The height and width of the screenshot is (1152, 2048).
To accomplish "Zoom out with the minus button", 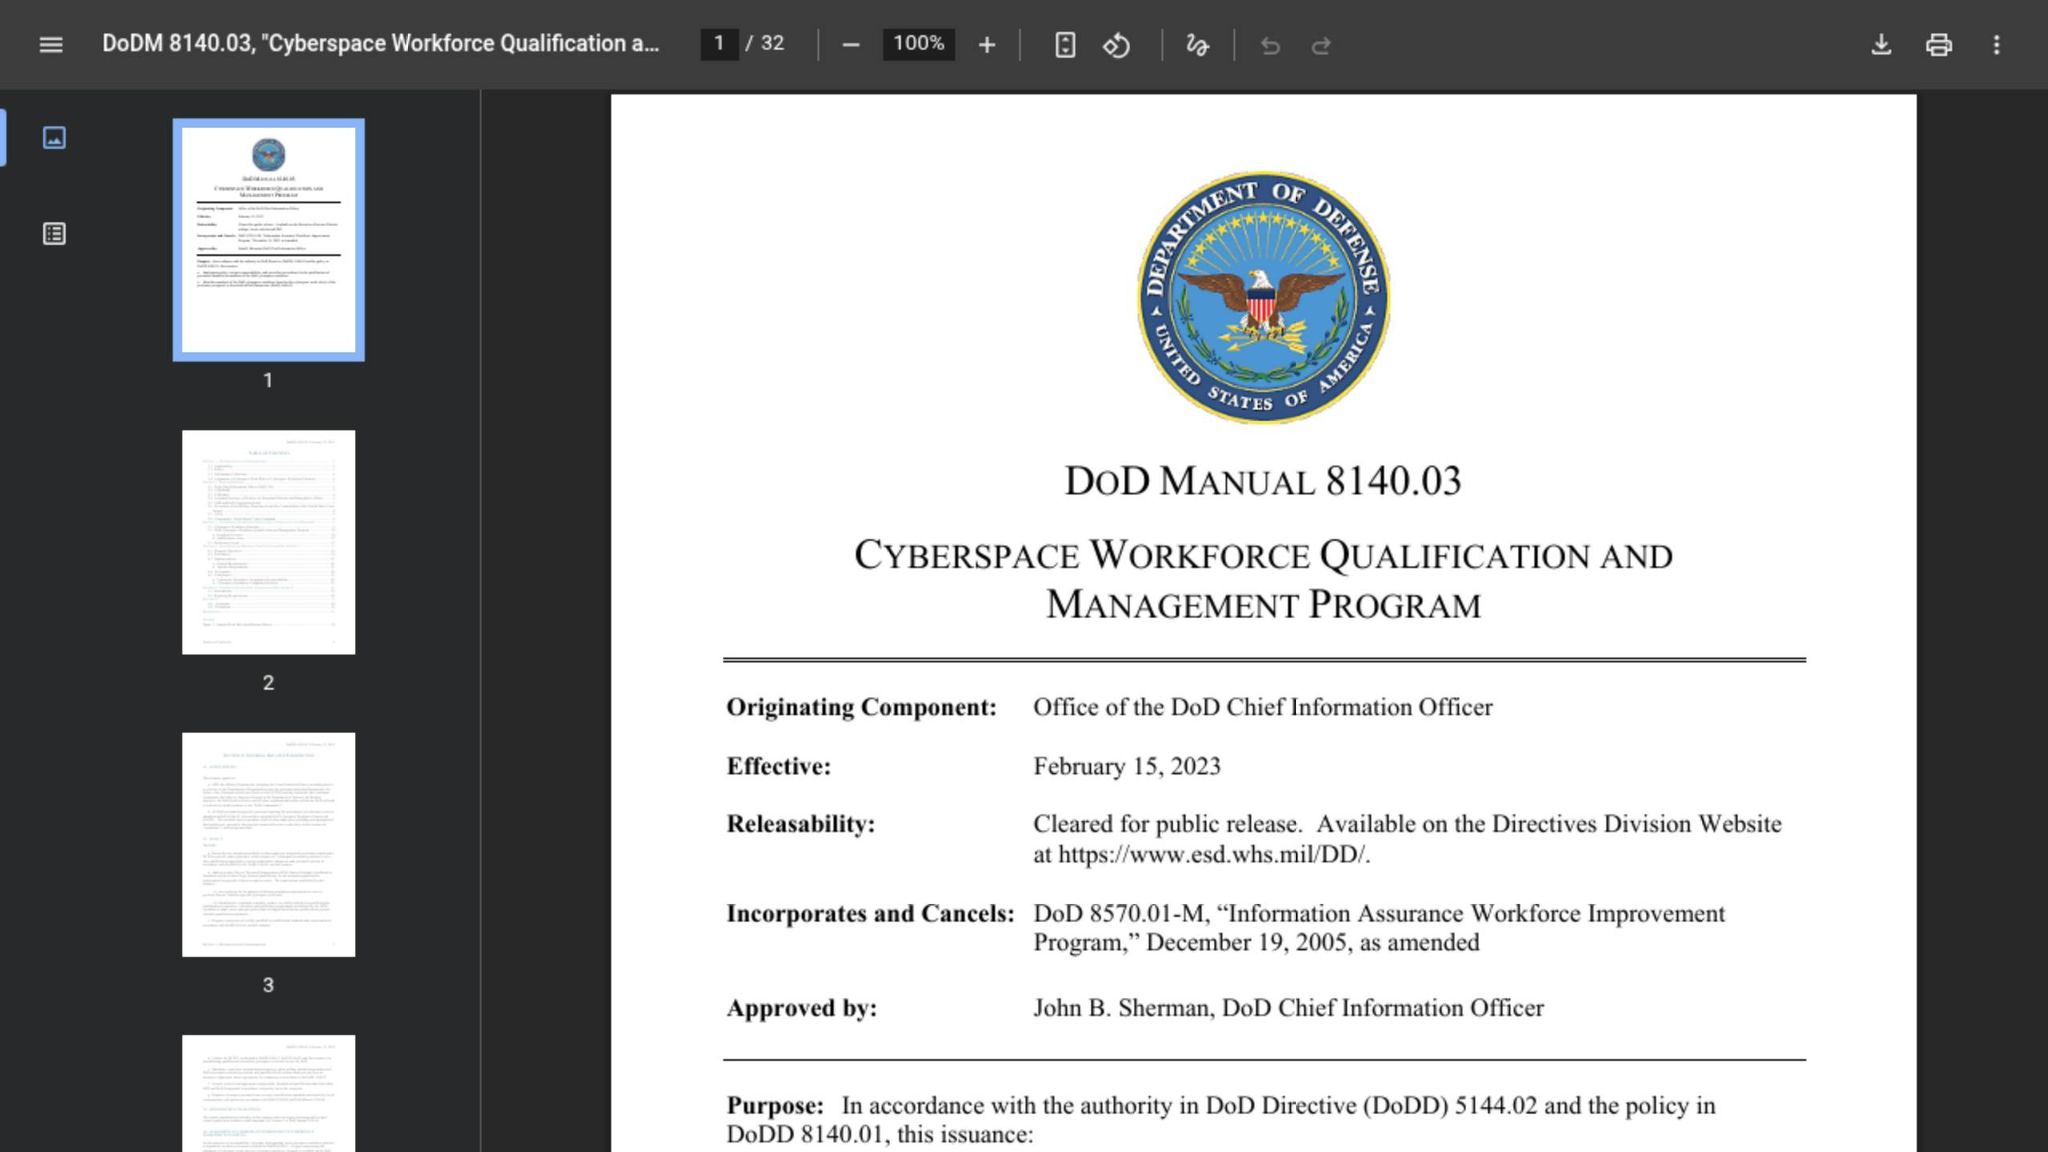I will [851, 45].
